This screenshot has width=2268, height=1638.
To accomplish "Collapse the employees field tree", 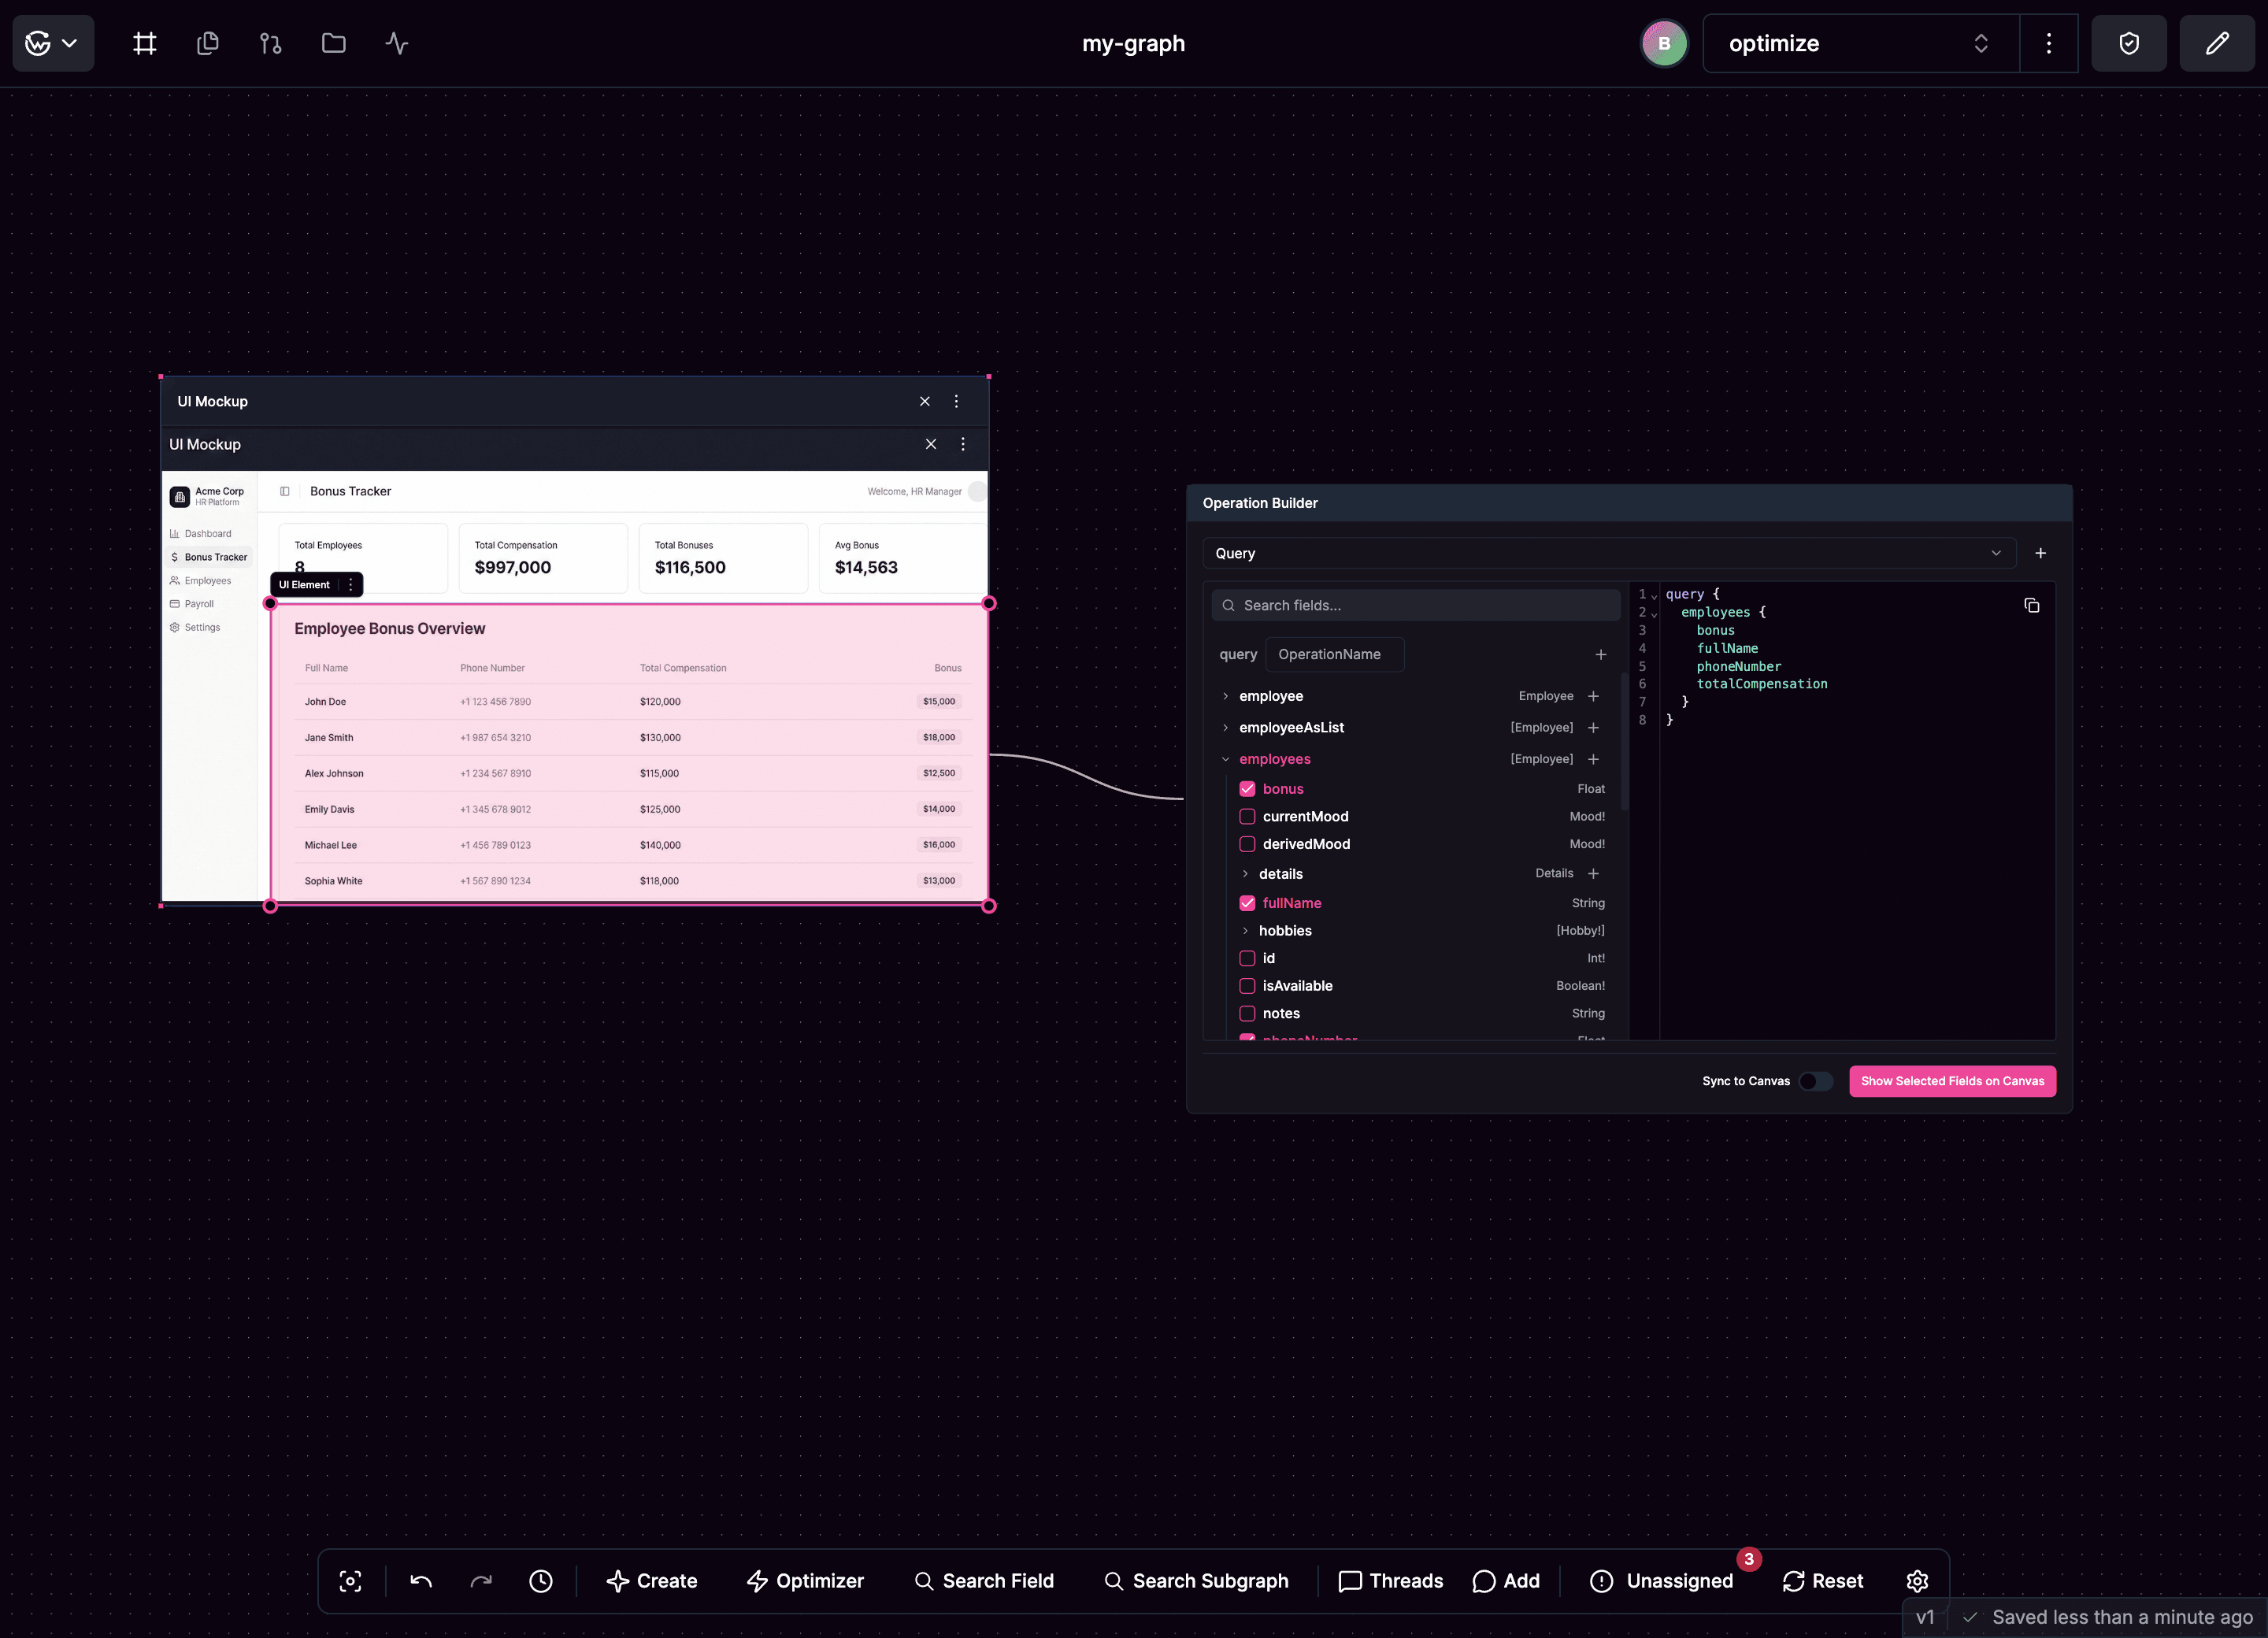I will pyautogui.click(x=1225, y=759).
